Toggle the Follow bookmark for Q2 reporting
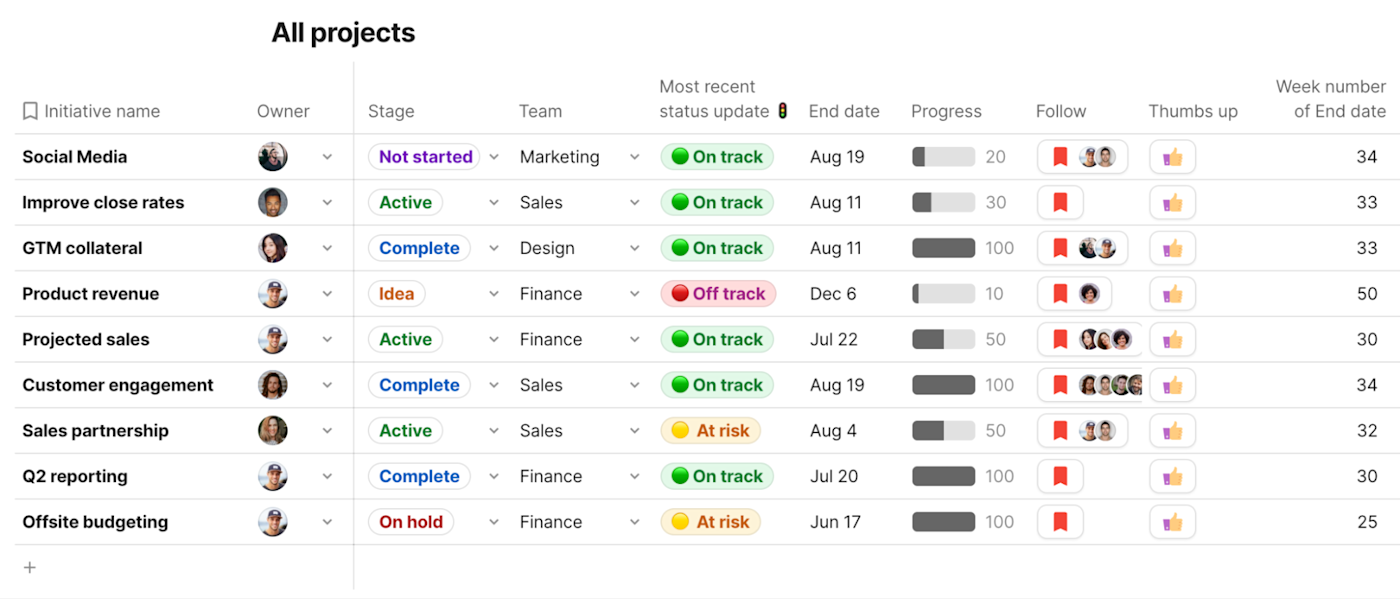1400x599 pixels. click(x=1060, y=476)
